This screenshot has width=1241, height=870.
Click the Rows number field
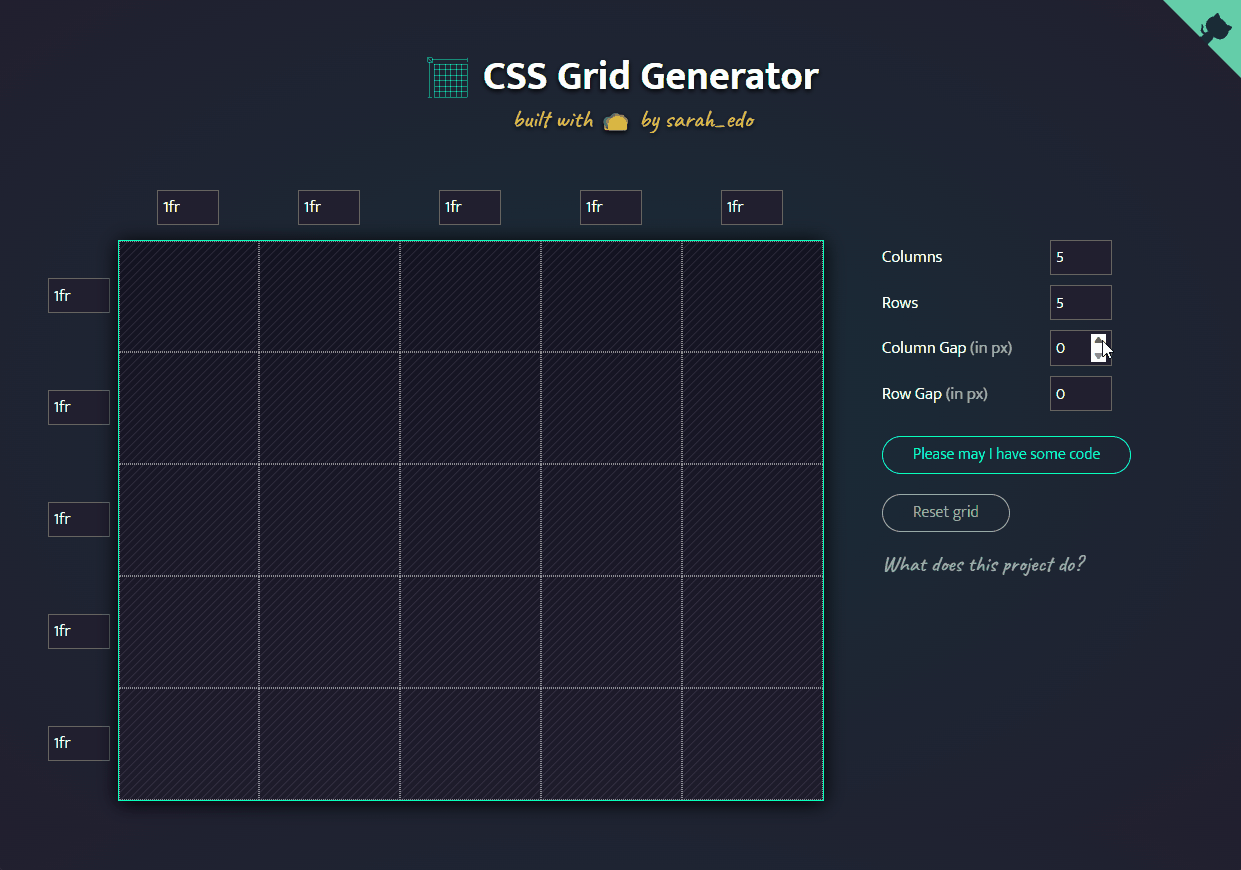pyautogui.click(x=1079, y=303)
